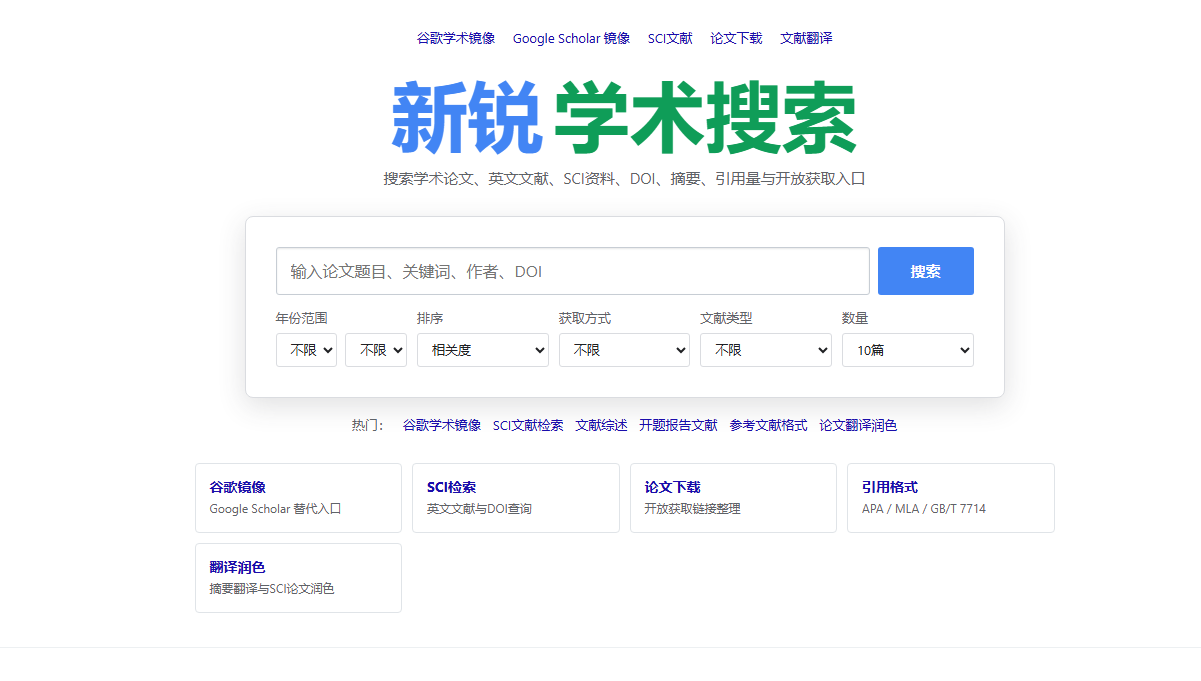
Task: Click the 排序 label
Action: [x=430, y=318]
